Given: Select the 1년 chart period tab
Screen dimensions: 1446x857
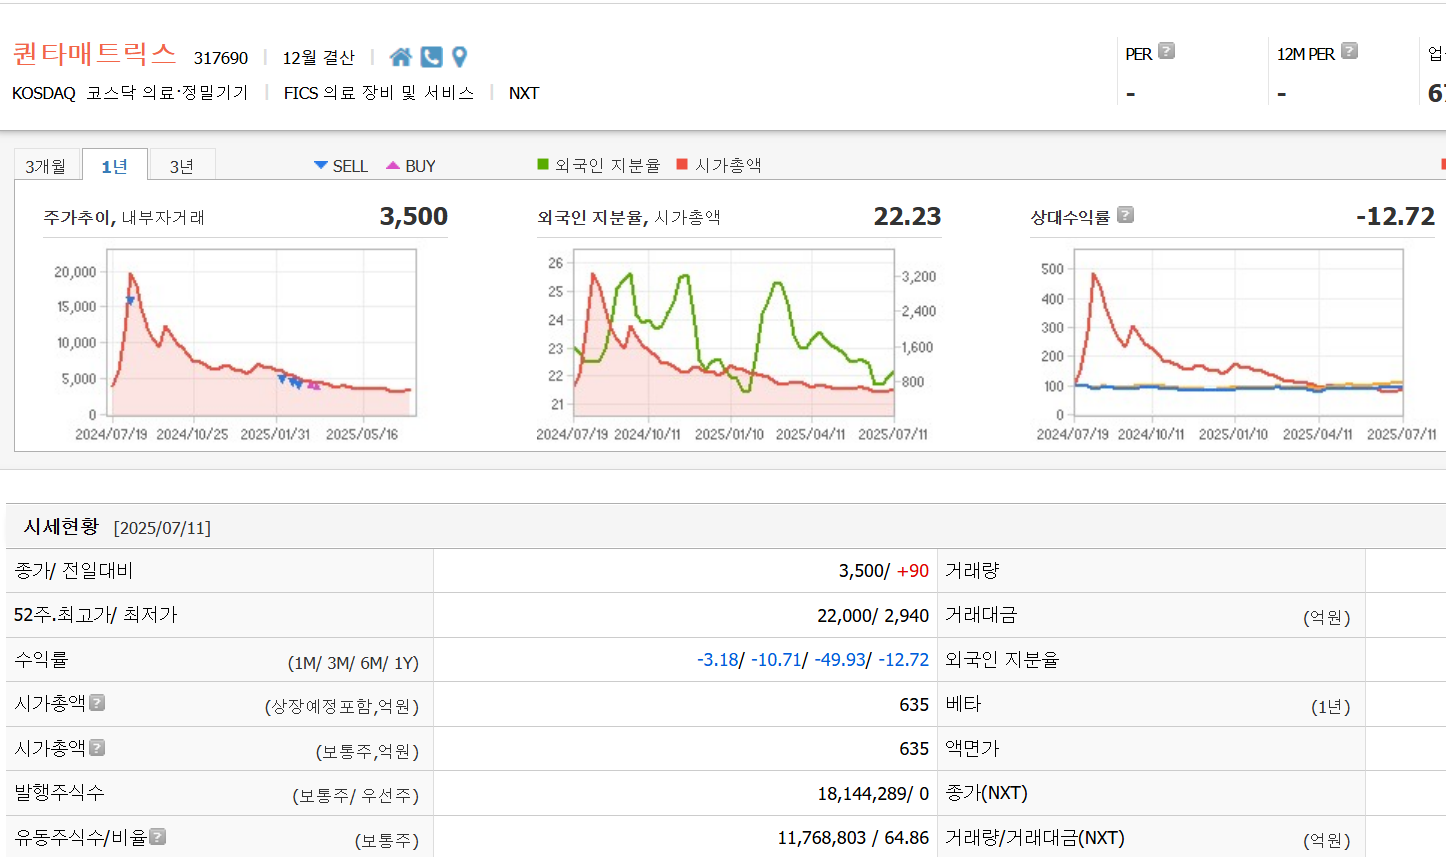Looking at the screenshot, I should point(115,165).
